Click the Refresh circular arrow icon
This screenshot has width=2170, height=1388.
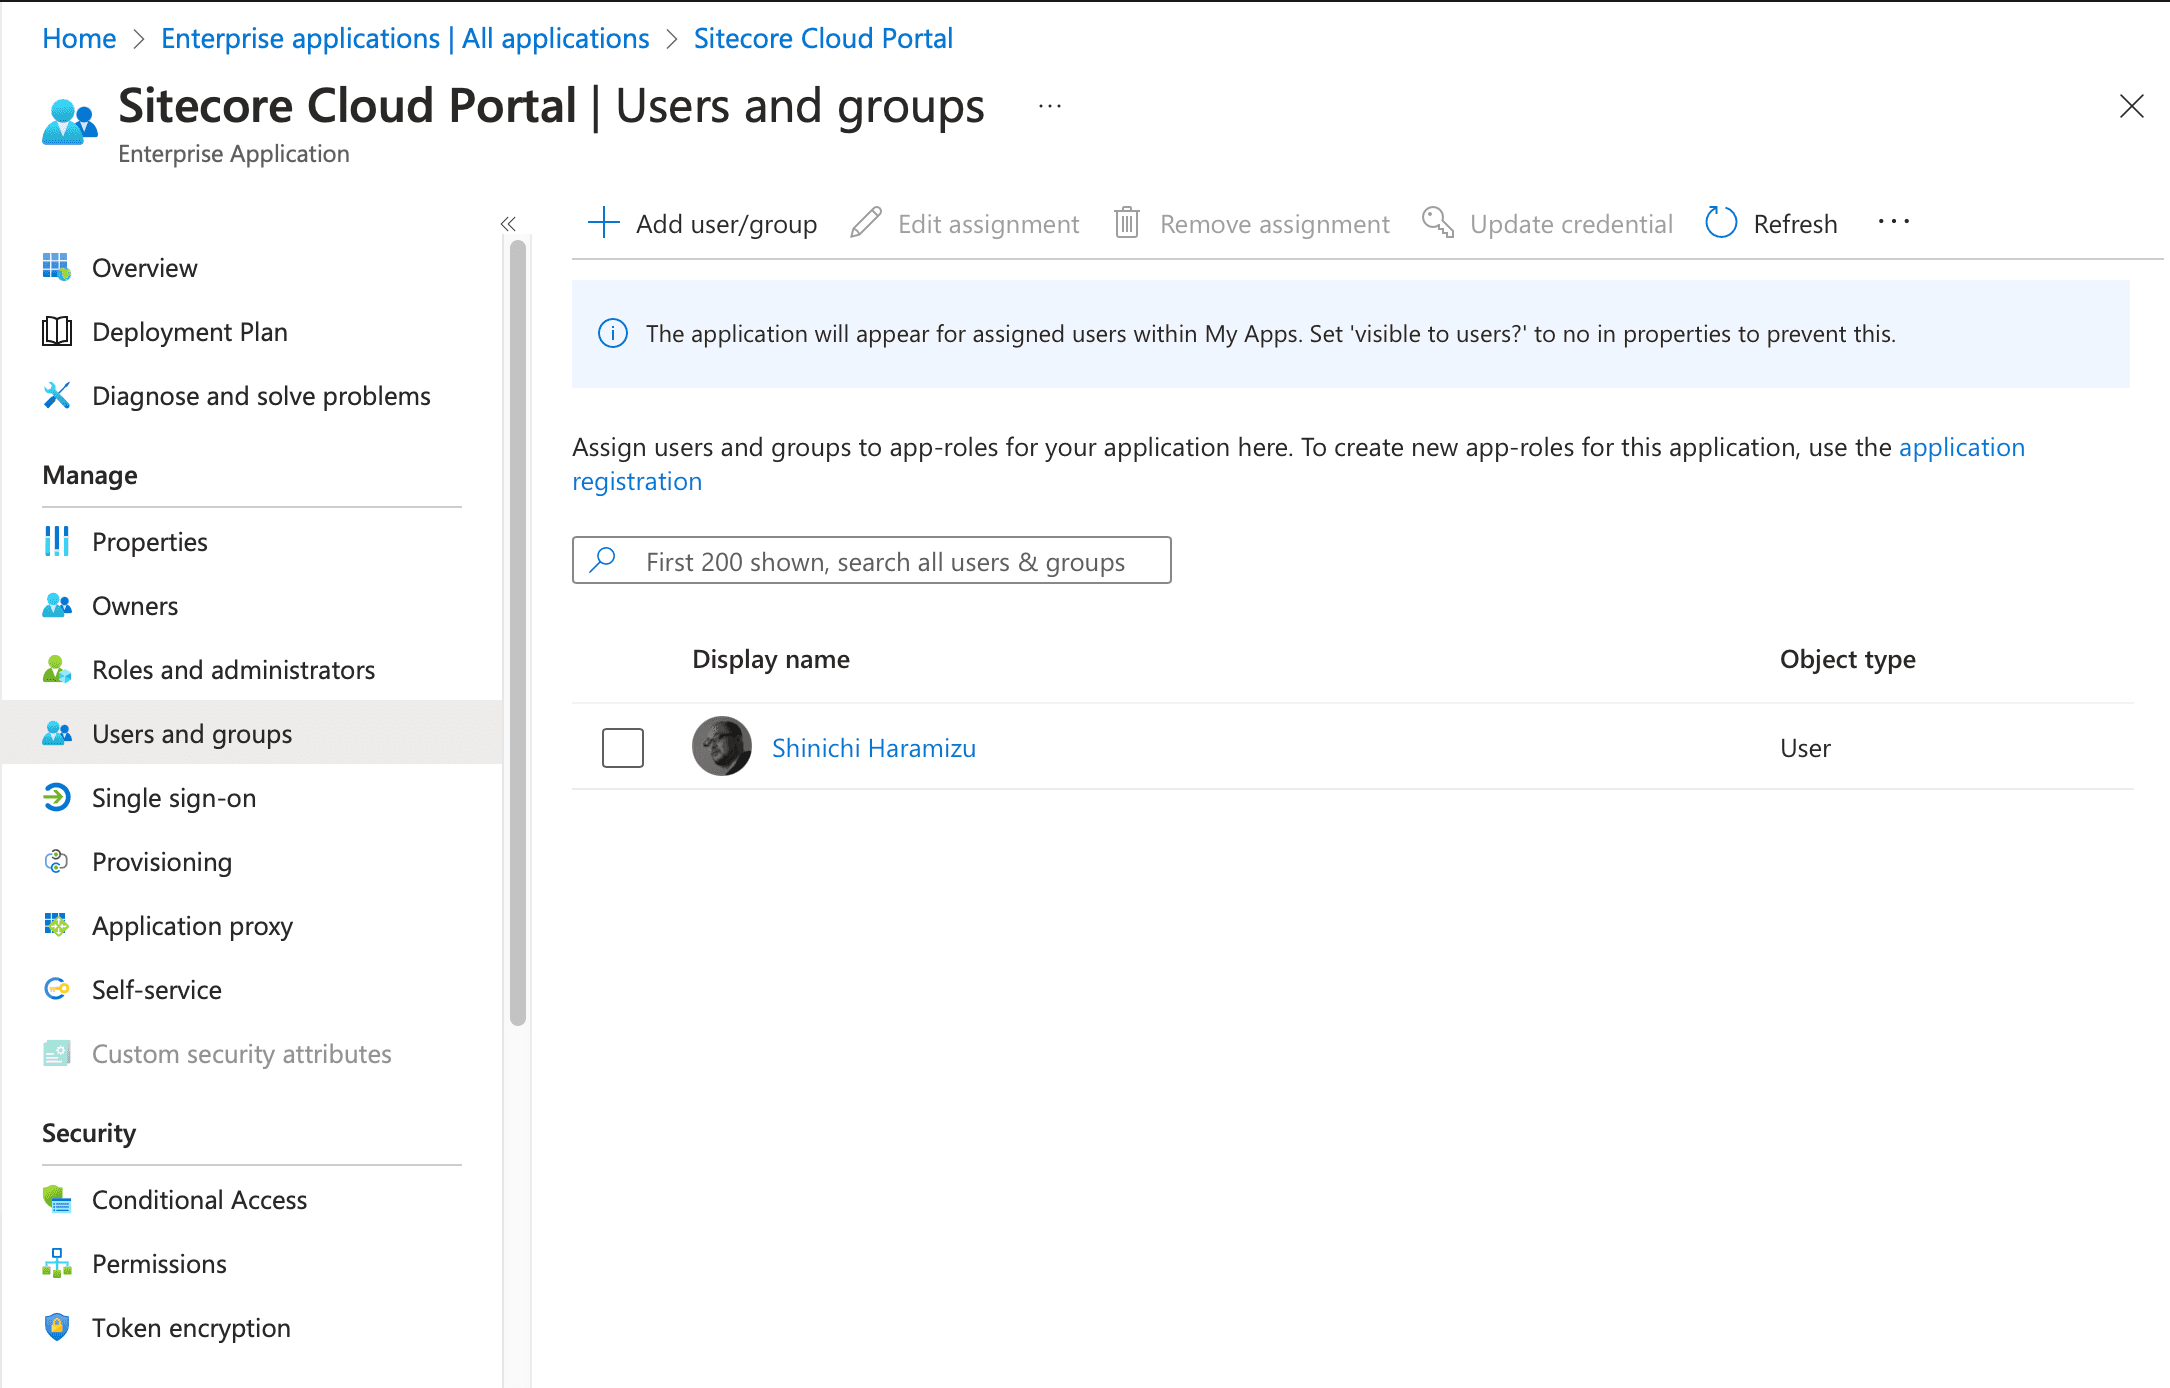tap(1720, 223)
